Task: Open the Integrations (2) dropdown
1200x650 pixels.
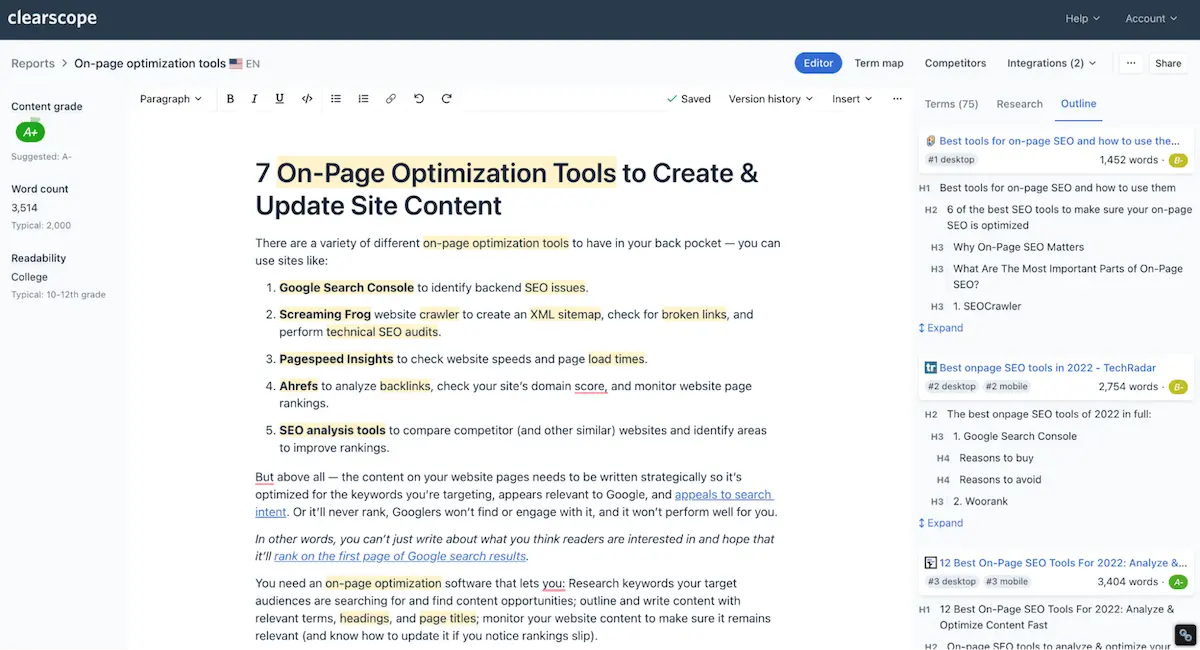Action: (x=1051, y=63)
